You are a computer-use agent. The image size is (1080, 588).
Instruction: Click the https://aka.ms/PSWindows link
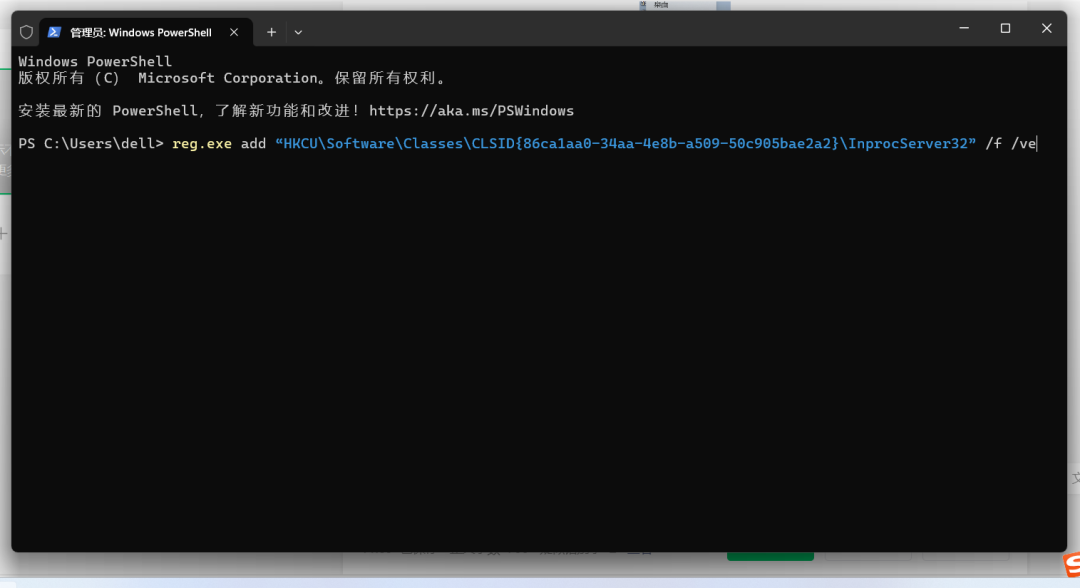pos(471,111)
